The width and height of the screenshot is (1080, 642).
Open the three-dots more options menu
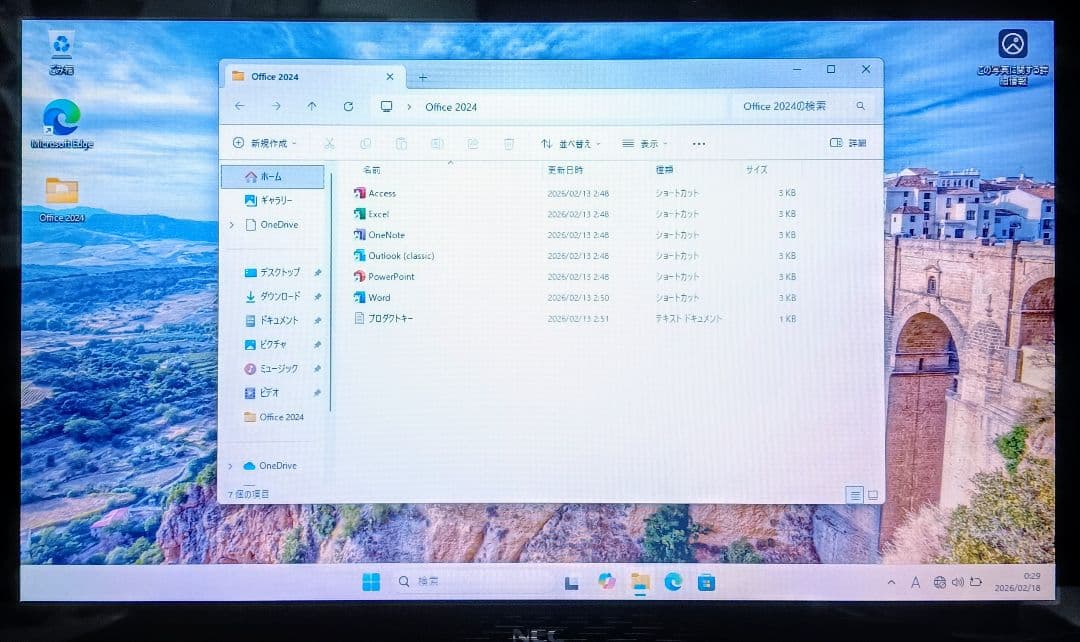[698, 143]
